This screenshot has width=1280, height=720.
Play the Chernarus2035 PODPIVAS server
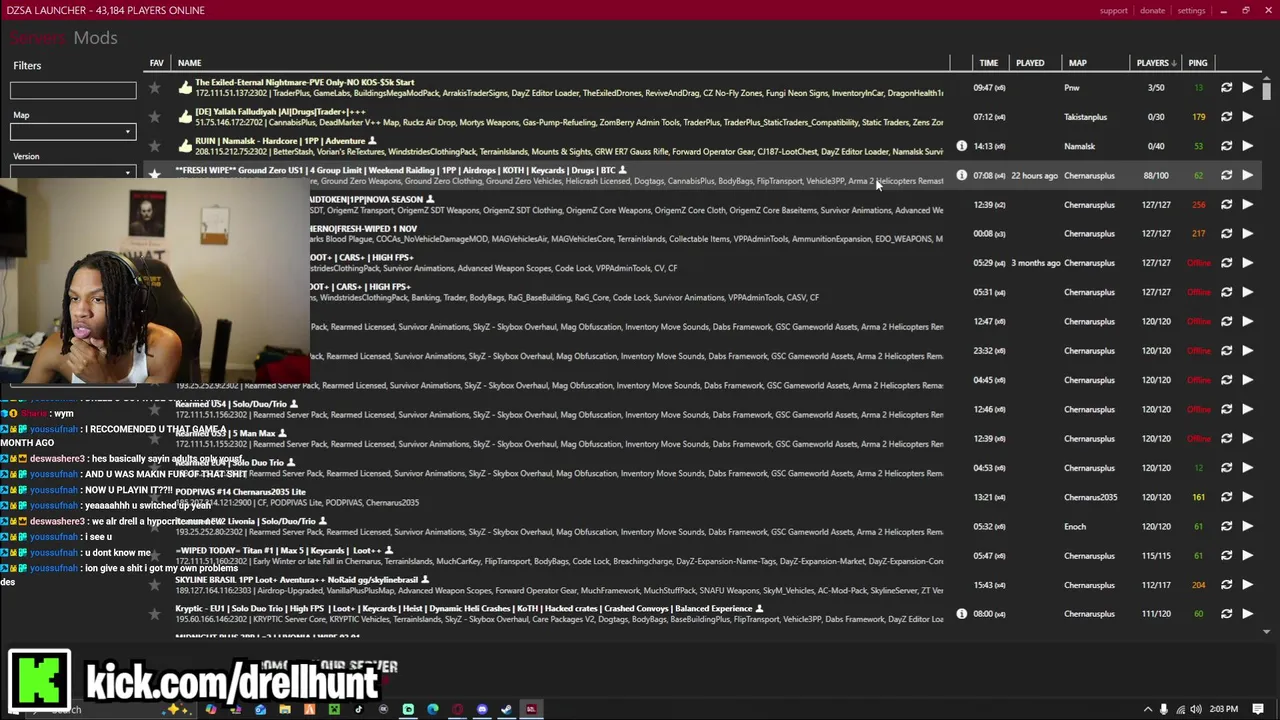(1247, 497)
